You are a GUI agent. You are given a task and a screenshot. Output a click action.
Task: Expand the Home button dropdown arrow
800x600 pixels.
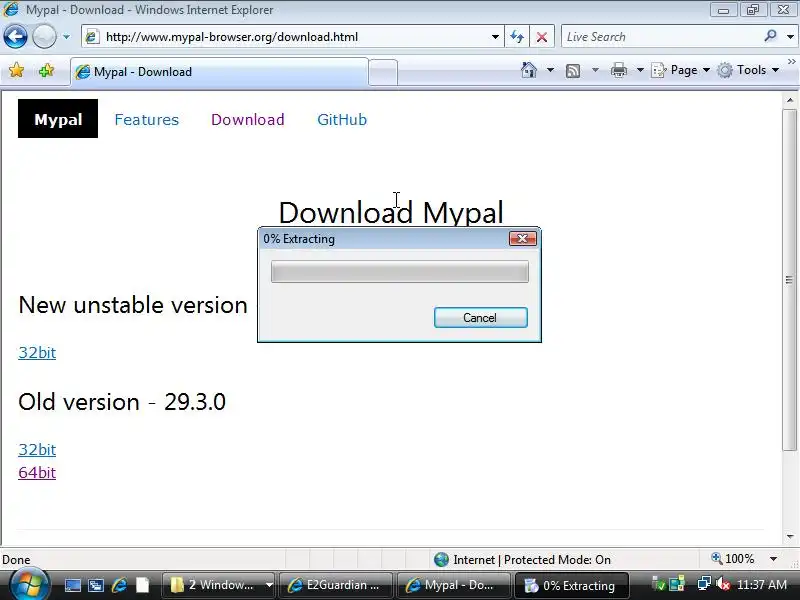[x=551, y=70]
